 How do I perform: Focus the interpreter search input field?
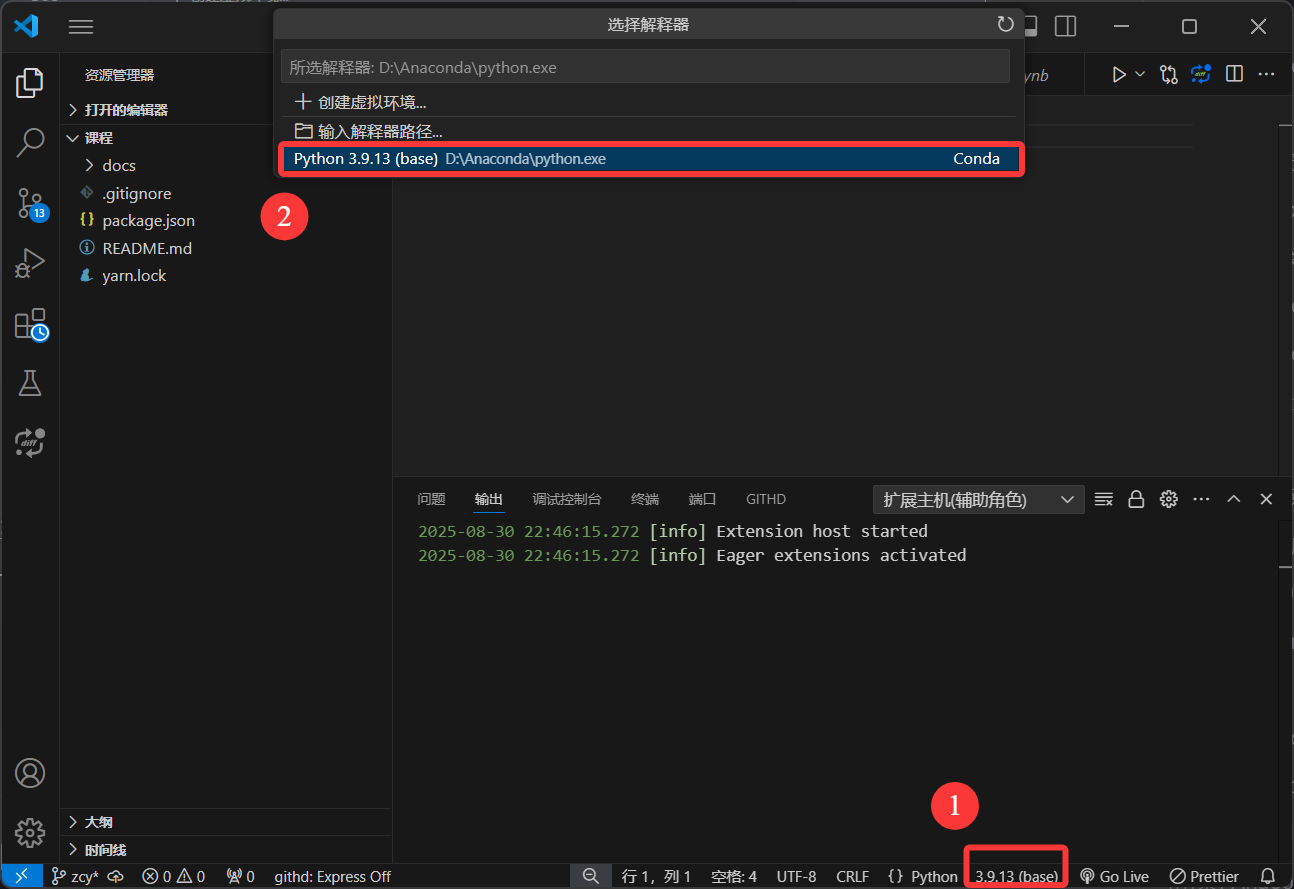(645, 67)
